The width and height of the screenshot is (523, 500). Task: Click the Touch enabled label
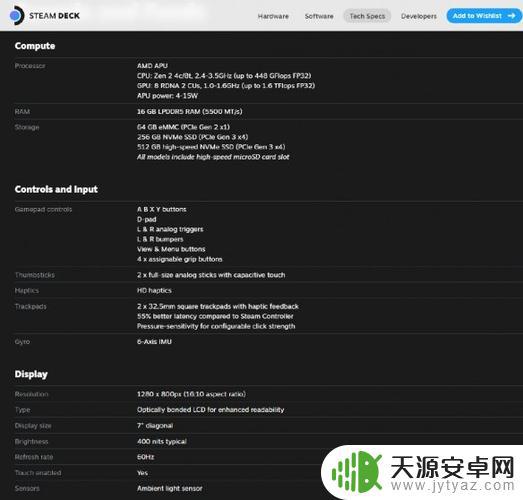tap(38, 473)
